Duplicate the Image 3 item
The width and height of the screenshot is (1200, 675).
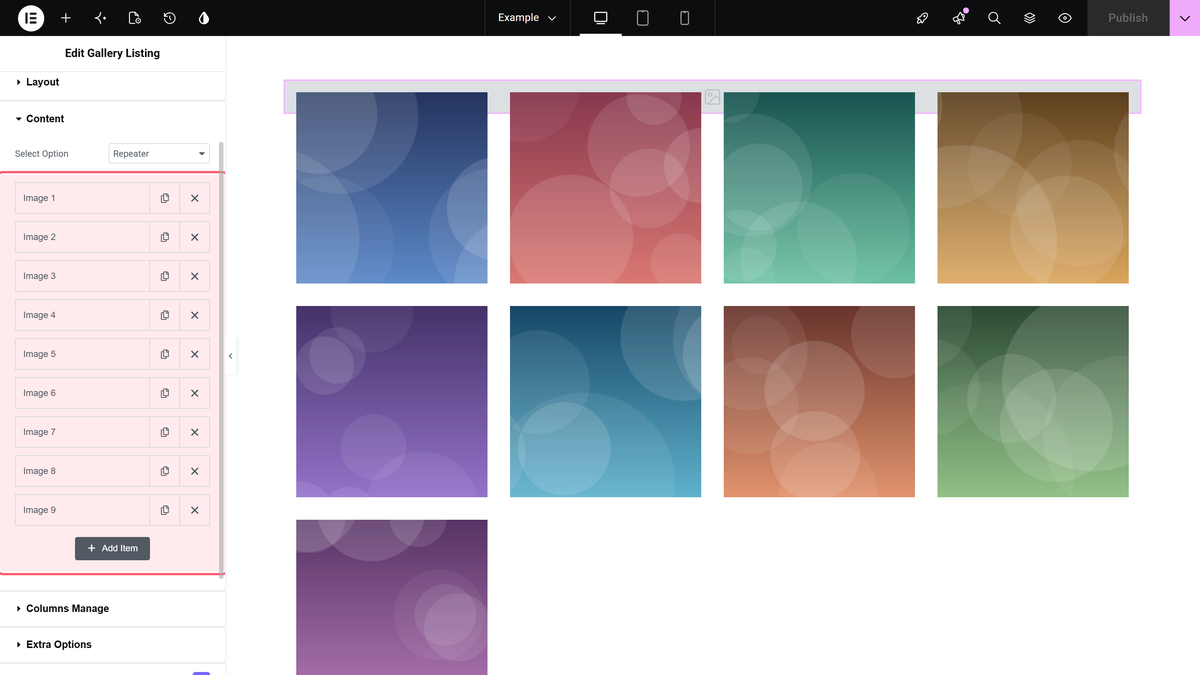(x=165, y=276)
